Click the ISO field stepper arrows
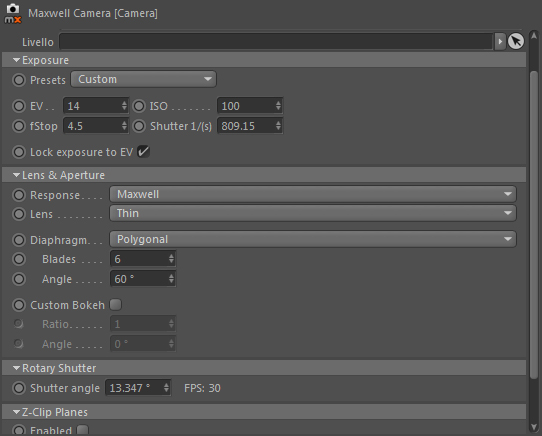 pos(279,106)
